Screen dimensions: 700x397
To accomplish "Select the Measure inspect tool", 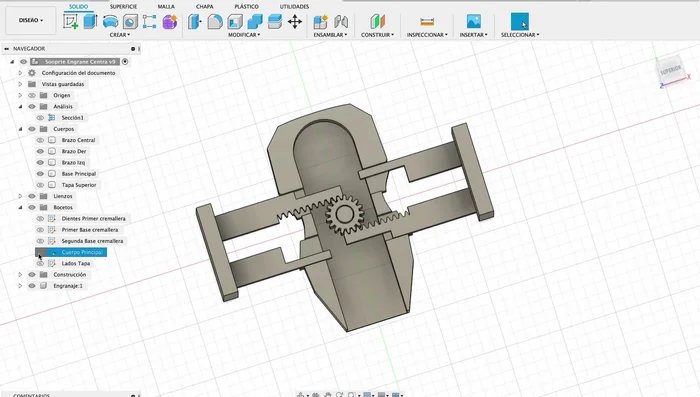I will click(x=427, y=21).
